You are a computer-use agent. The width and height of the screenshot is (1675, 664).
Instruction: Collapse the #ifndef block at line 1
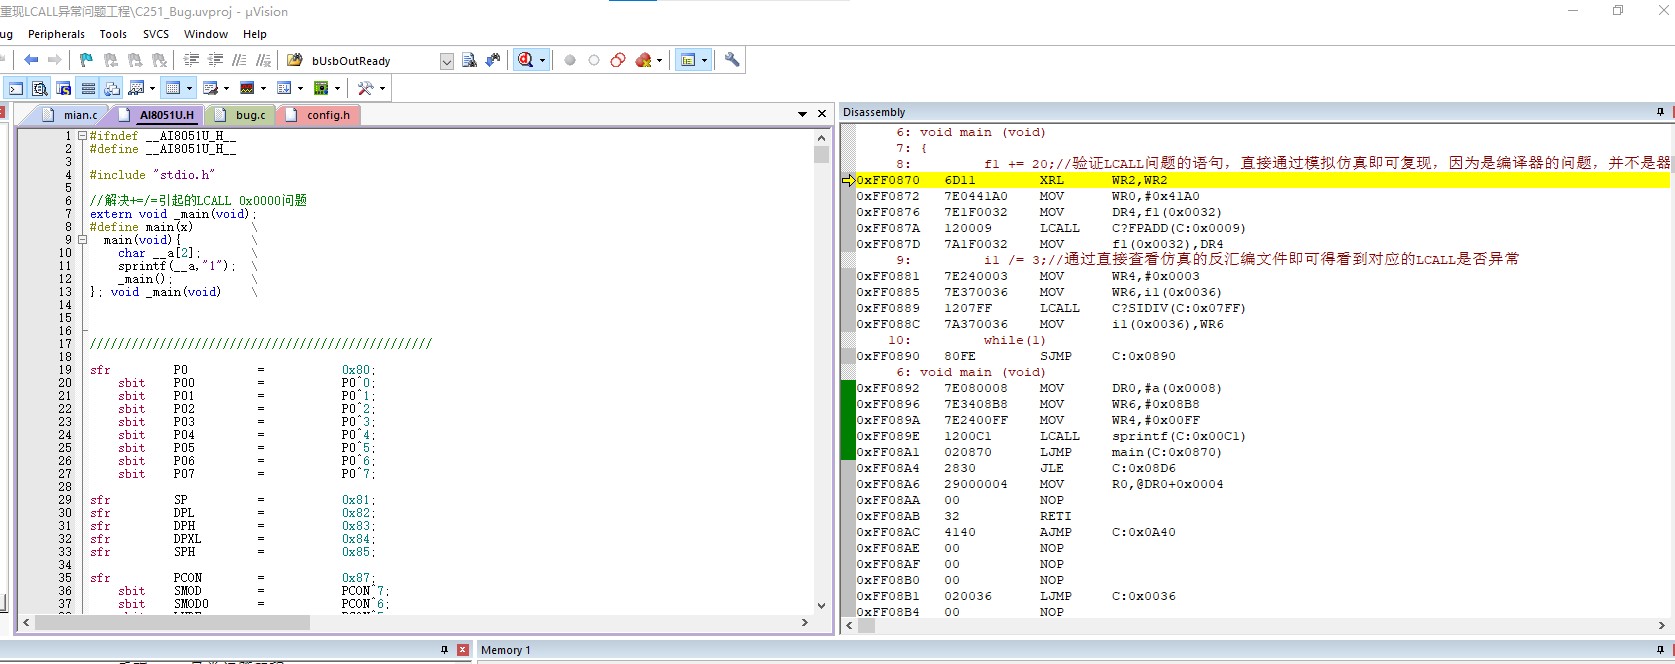tap(82, 136)
